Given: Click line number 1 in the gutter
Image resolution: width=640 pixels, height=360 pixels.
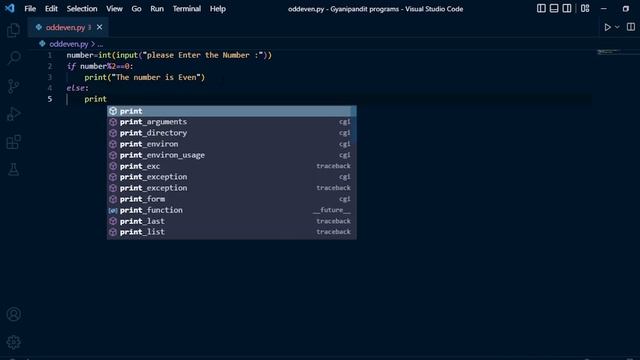Looking at the screenshot, I should click(x=50, y=55).
